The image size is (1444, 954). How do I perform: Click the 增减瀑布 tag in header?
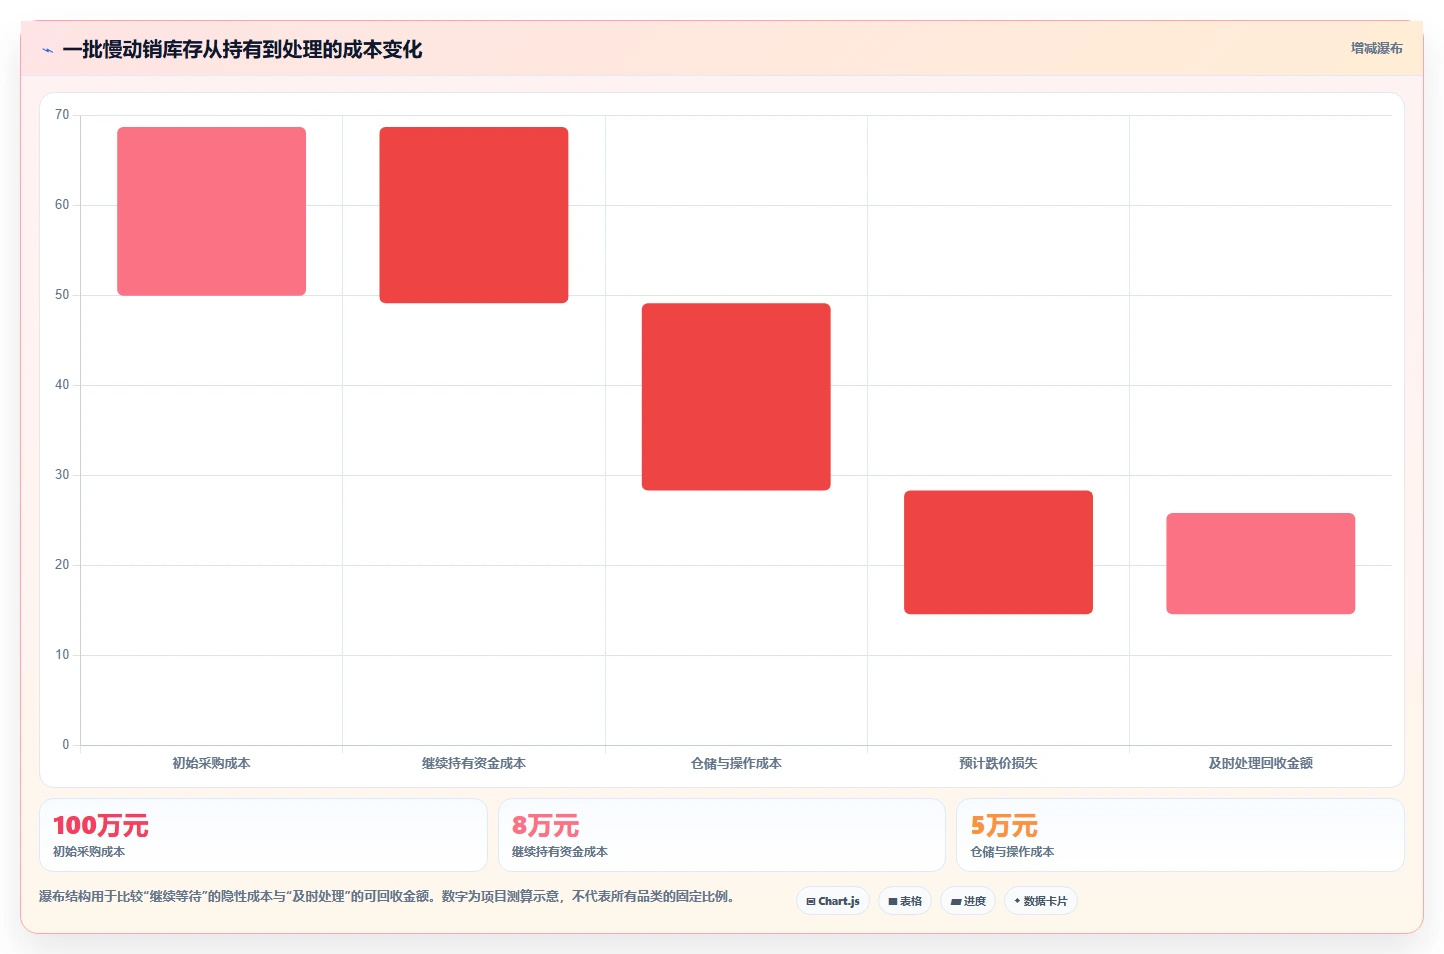[1376, 48]
